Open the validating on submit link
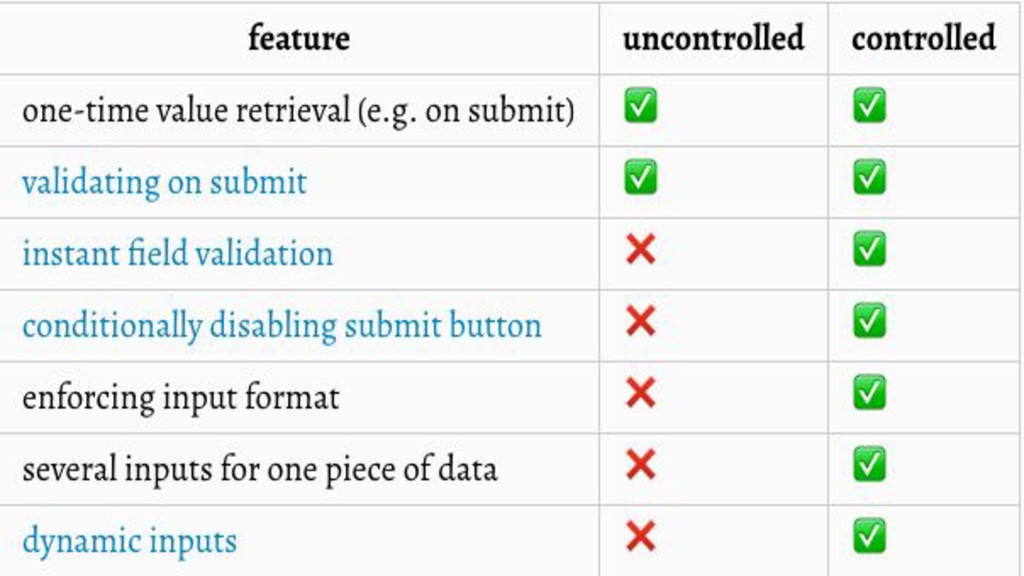The width and height of the screenshot is (1024, 576). (164, 183)
